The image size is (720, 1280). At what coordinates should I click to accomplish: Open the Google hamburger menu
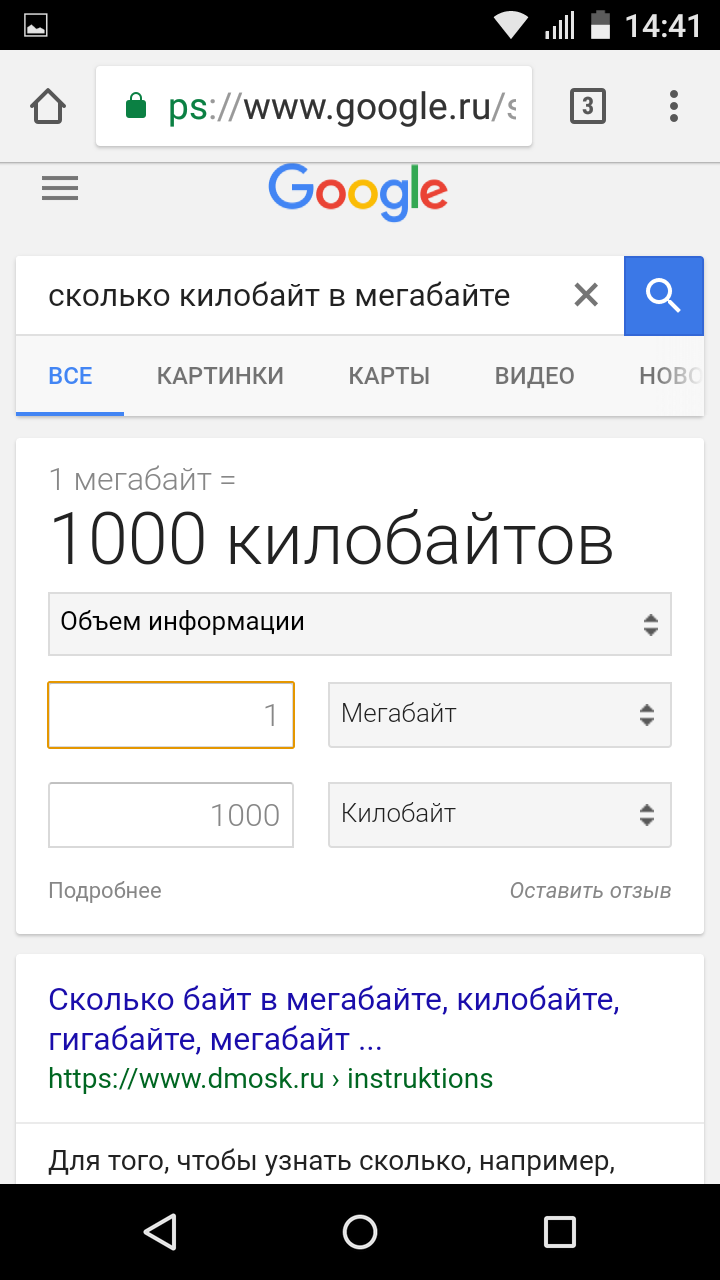60,189
